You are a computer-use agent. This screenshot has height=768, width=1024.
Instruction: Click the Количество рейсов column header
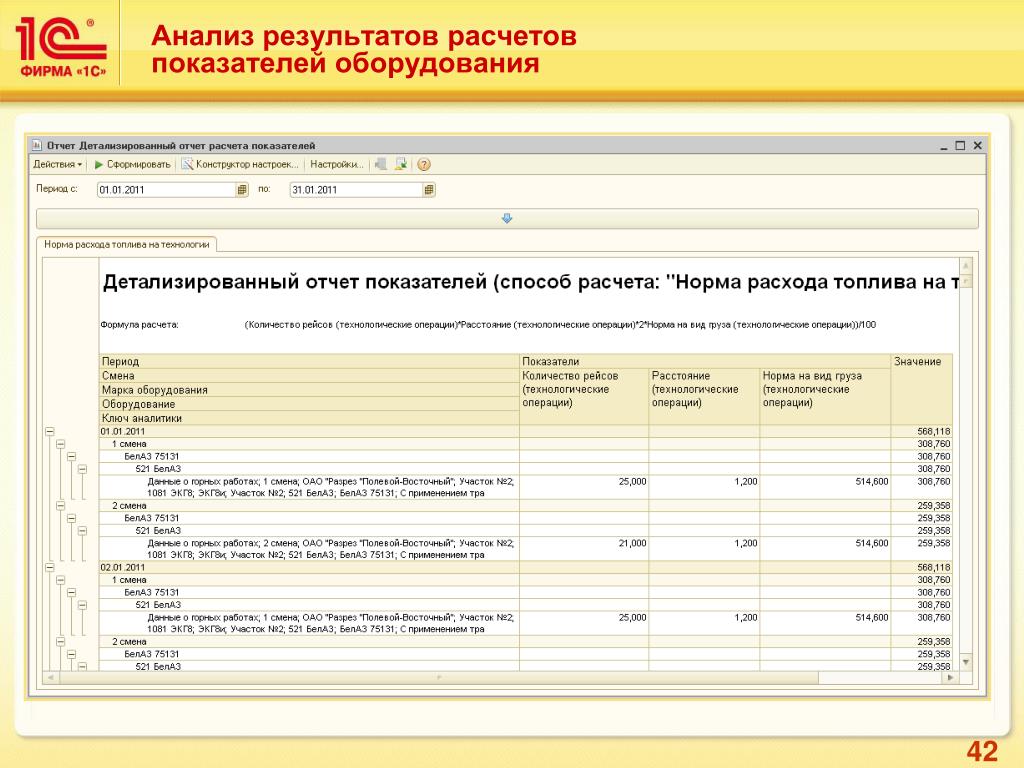pos(584,396)
